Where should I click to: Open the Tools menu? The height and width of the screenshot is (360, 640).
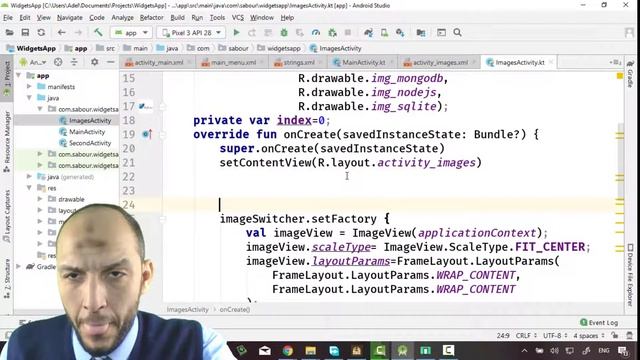[x=217, y=18]
